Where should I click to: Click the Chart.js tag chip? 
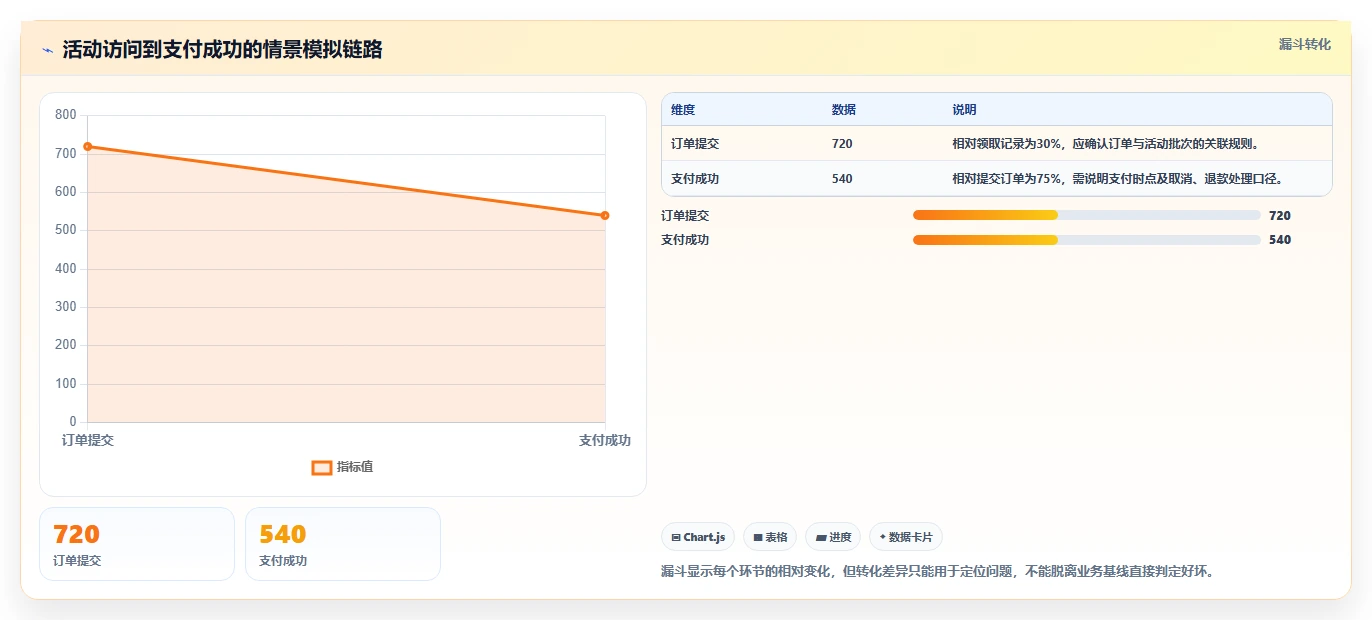[698, 537]
